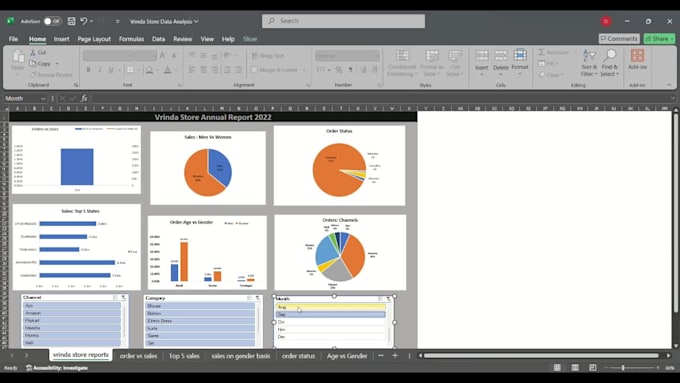This screenshot has width=680, height=383.
Task: Click the Bold formatting icon
Action: (x=88, y=70)
